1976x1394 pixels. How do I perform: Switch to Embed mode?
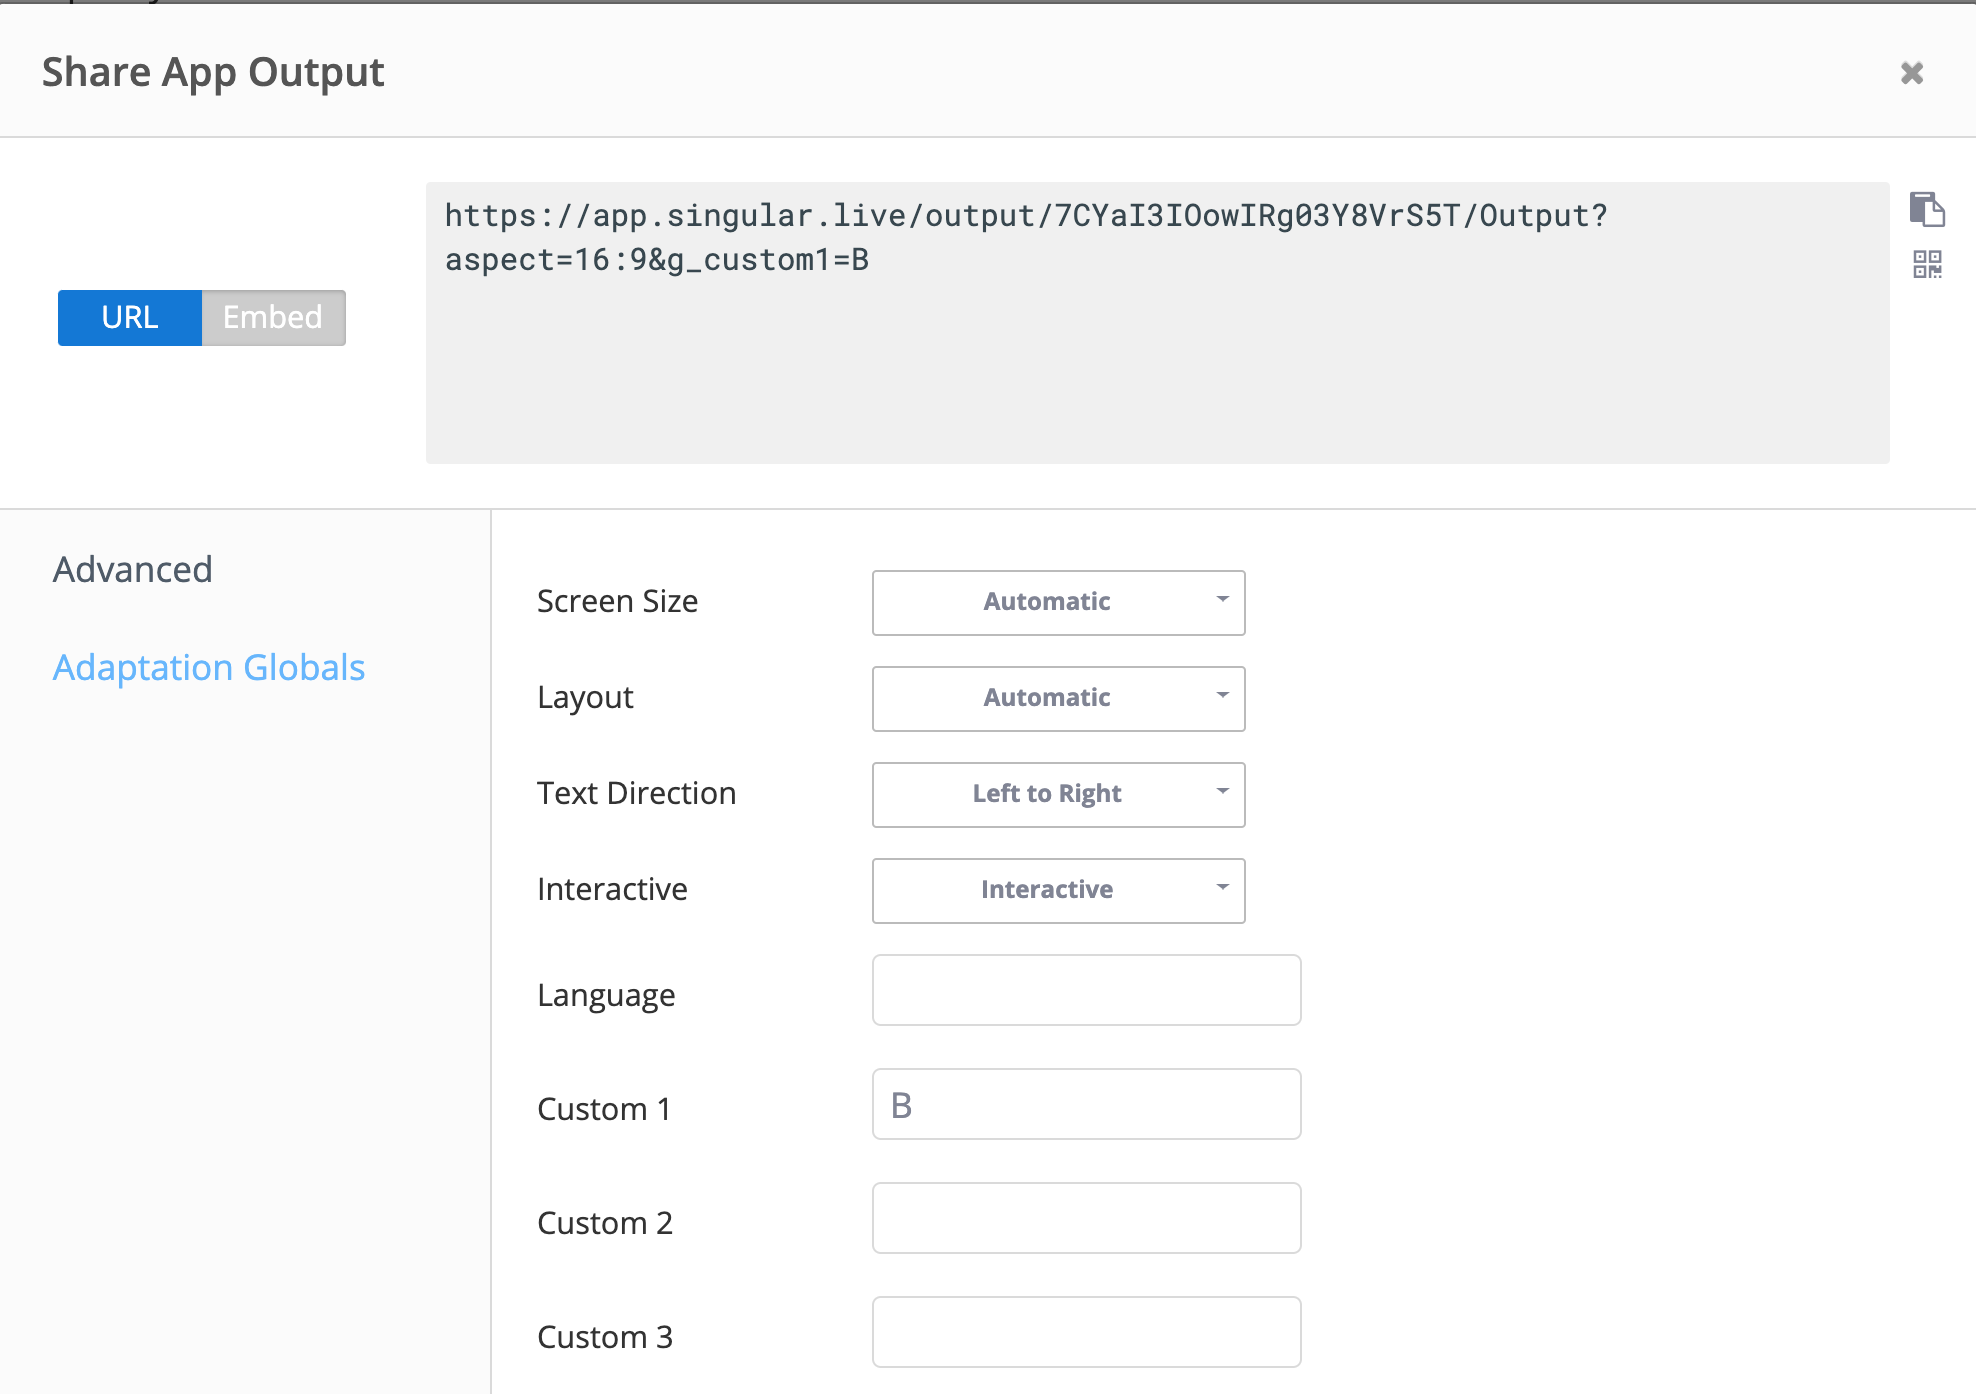[x=273, y=318]
